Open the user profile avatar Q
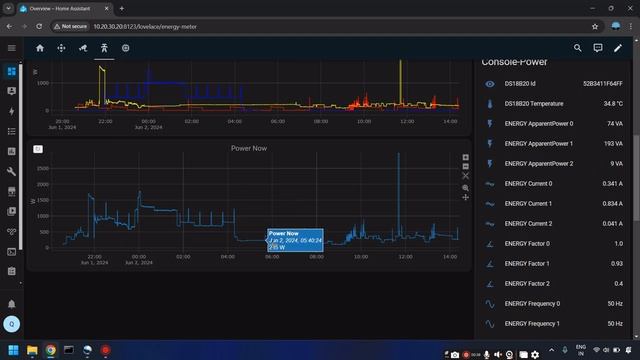 pyautogui.click(x=11, y=324)
